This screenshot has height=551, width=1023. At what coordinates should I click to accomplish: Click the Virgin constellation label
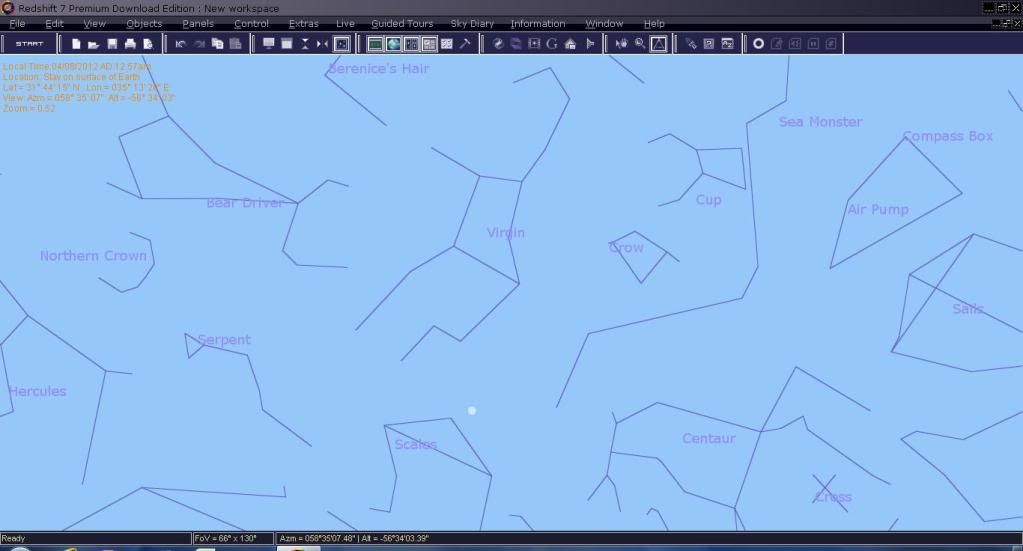(x=505, y=233)
